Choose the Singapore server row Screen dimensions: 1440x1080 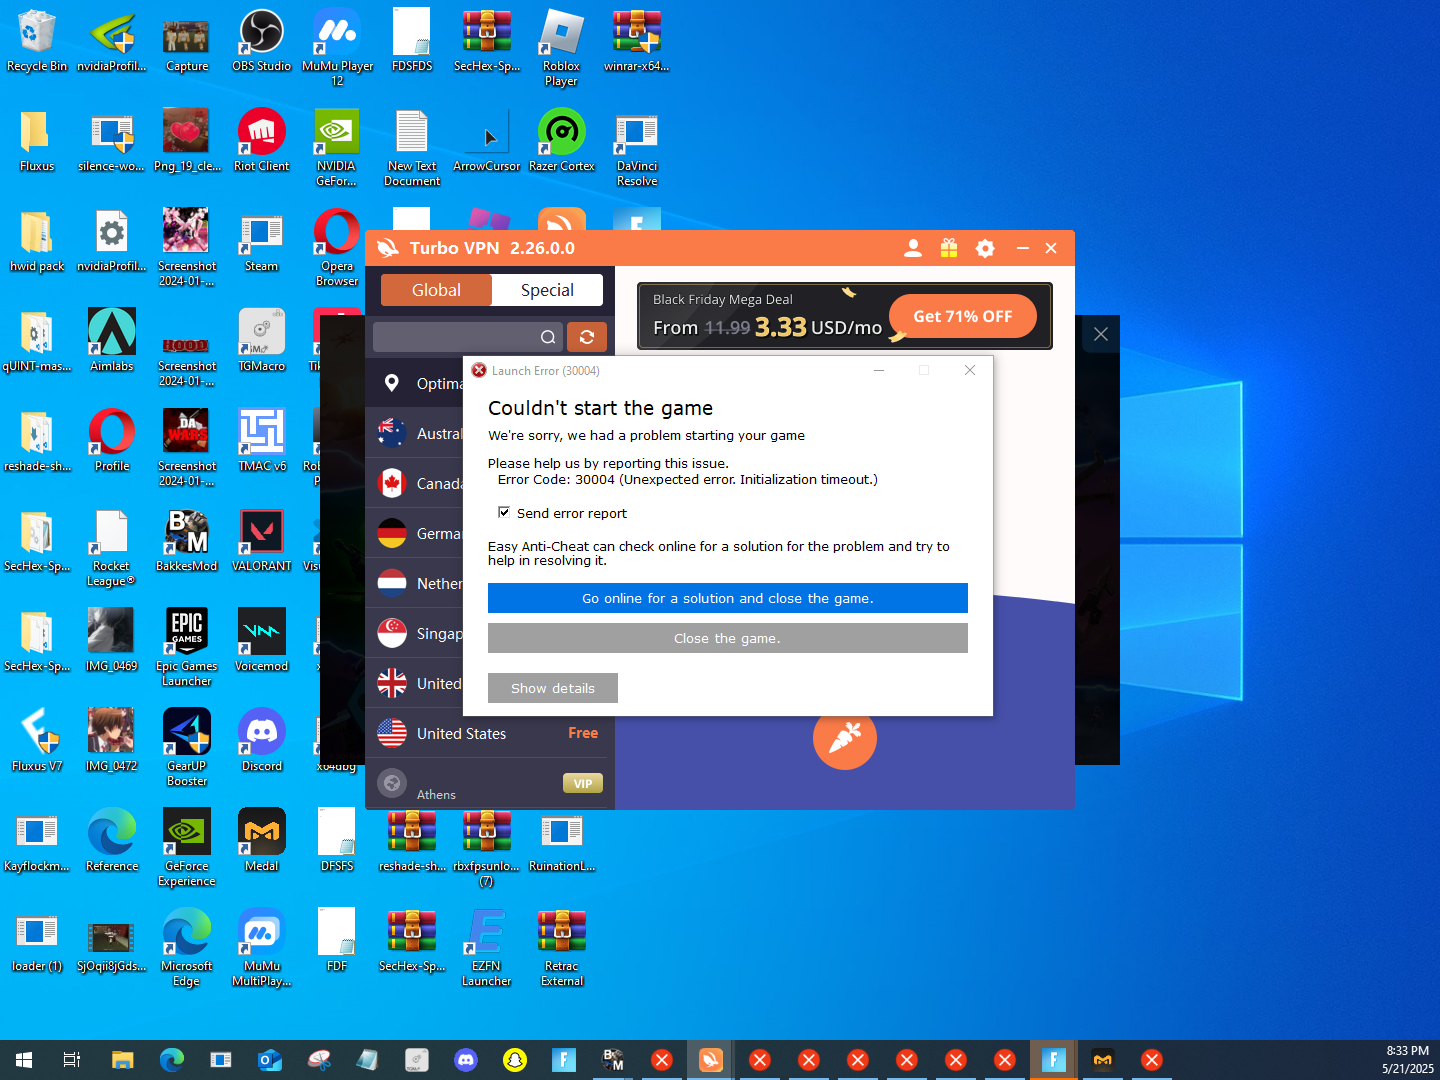coord(415,633)
